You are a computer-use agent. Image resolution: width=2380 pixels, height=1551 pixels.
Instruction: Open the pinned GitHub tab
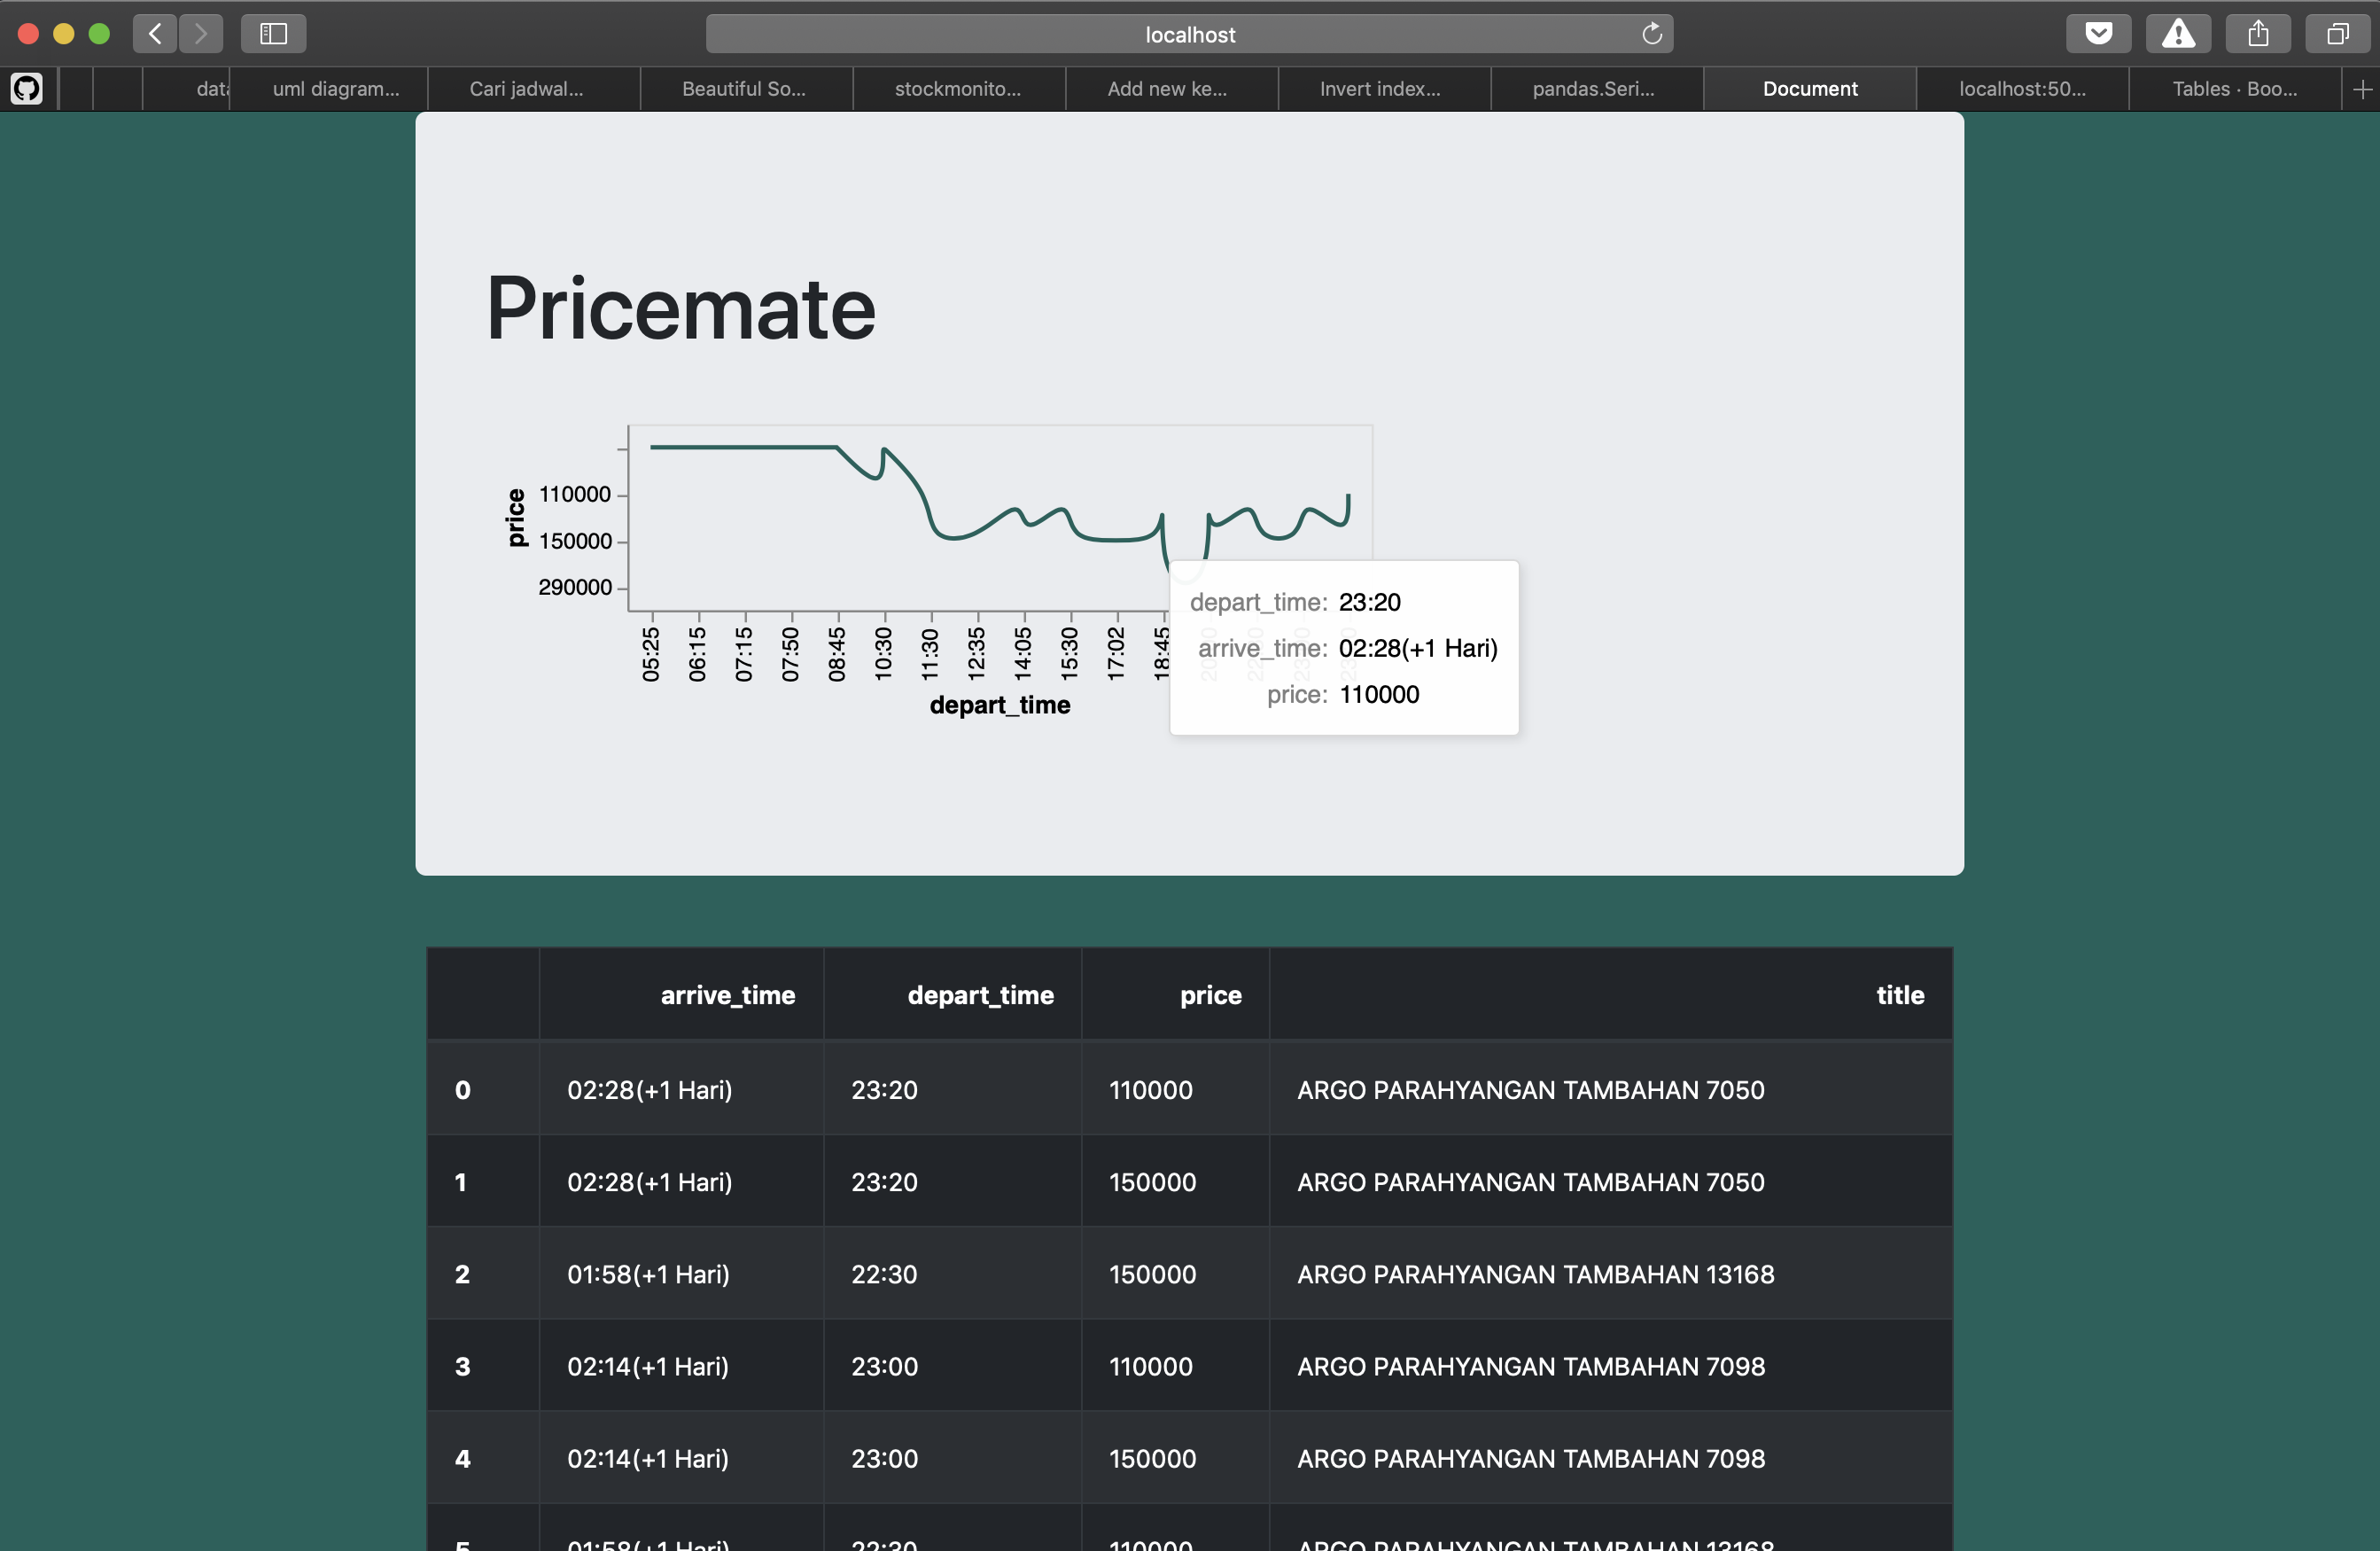point(27,89)
